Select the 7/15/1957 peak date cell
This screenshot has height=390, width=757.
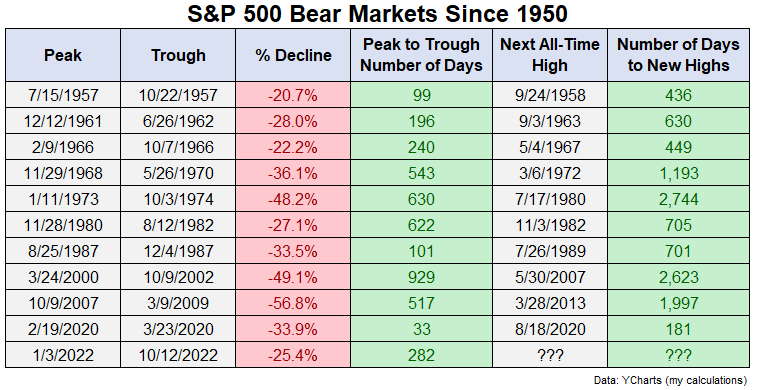pyautogui.click(x=63, y=95)
